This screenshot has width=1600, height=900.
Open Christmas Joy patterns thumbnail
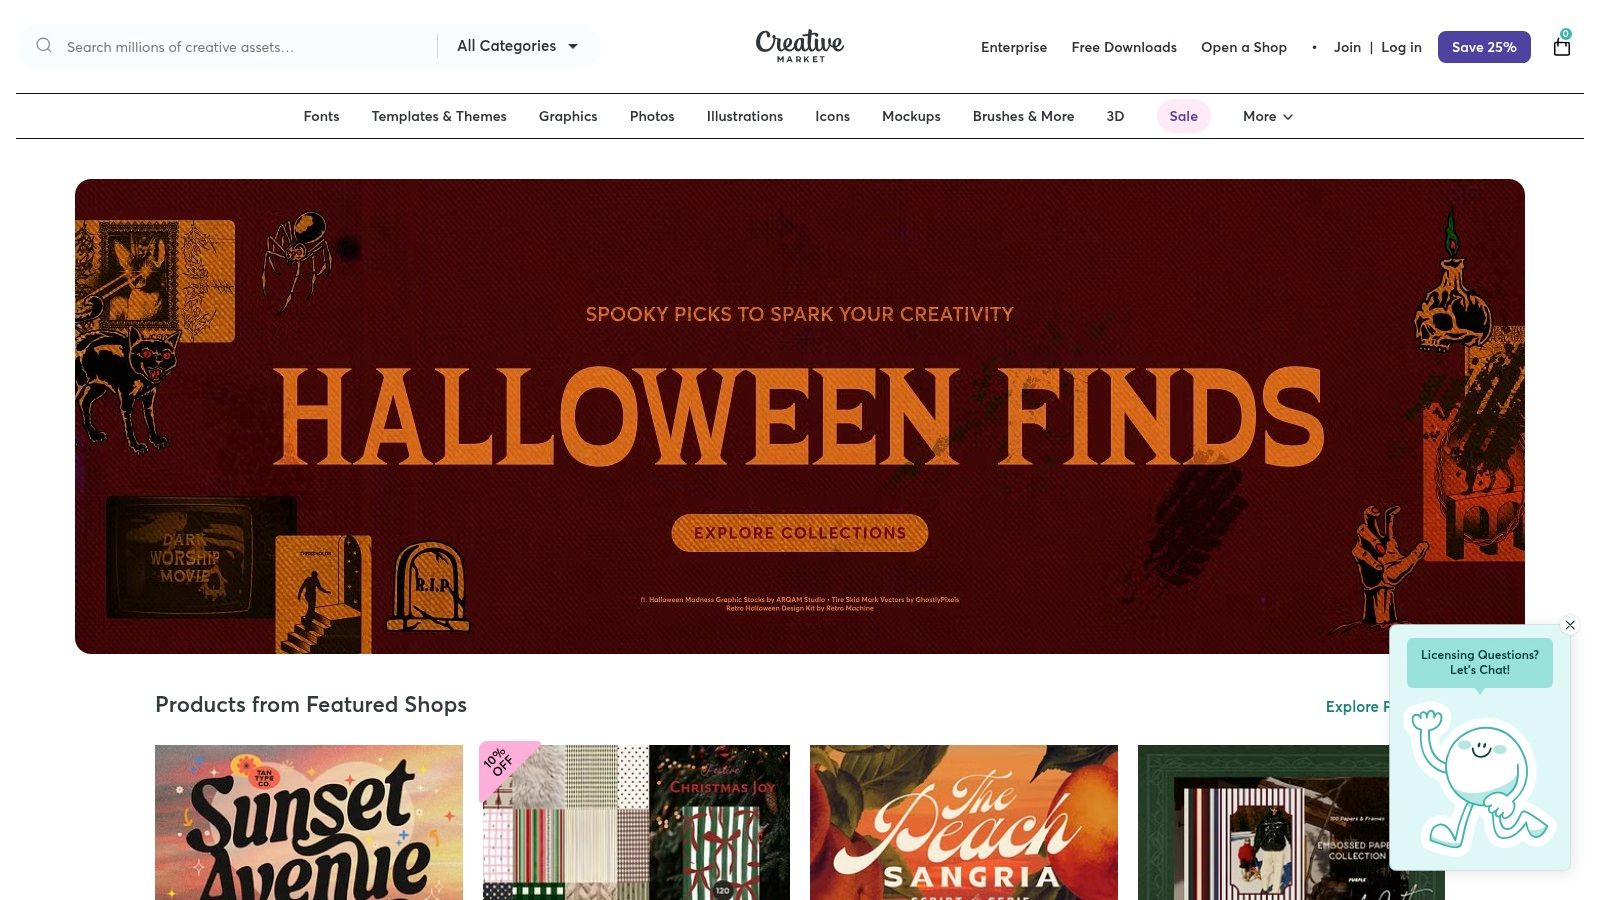636,822
